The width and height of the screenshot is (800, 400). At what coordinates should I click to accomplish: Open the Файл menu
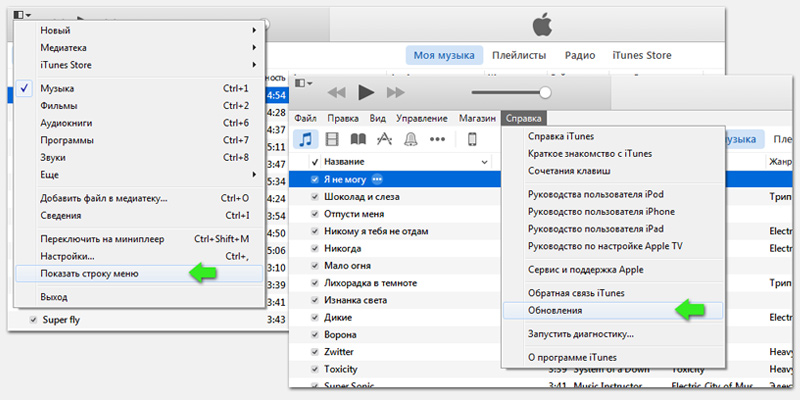click(x=306, y=118)
